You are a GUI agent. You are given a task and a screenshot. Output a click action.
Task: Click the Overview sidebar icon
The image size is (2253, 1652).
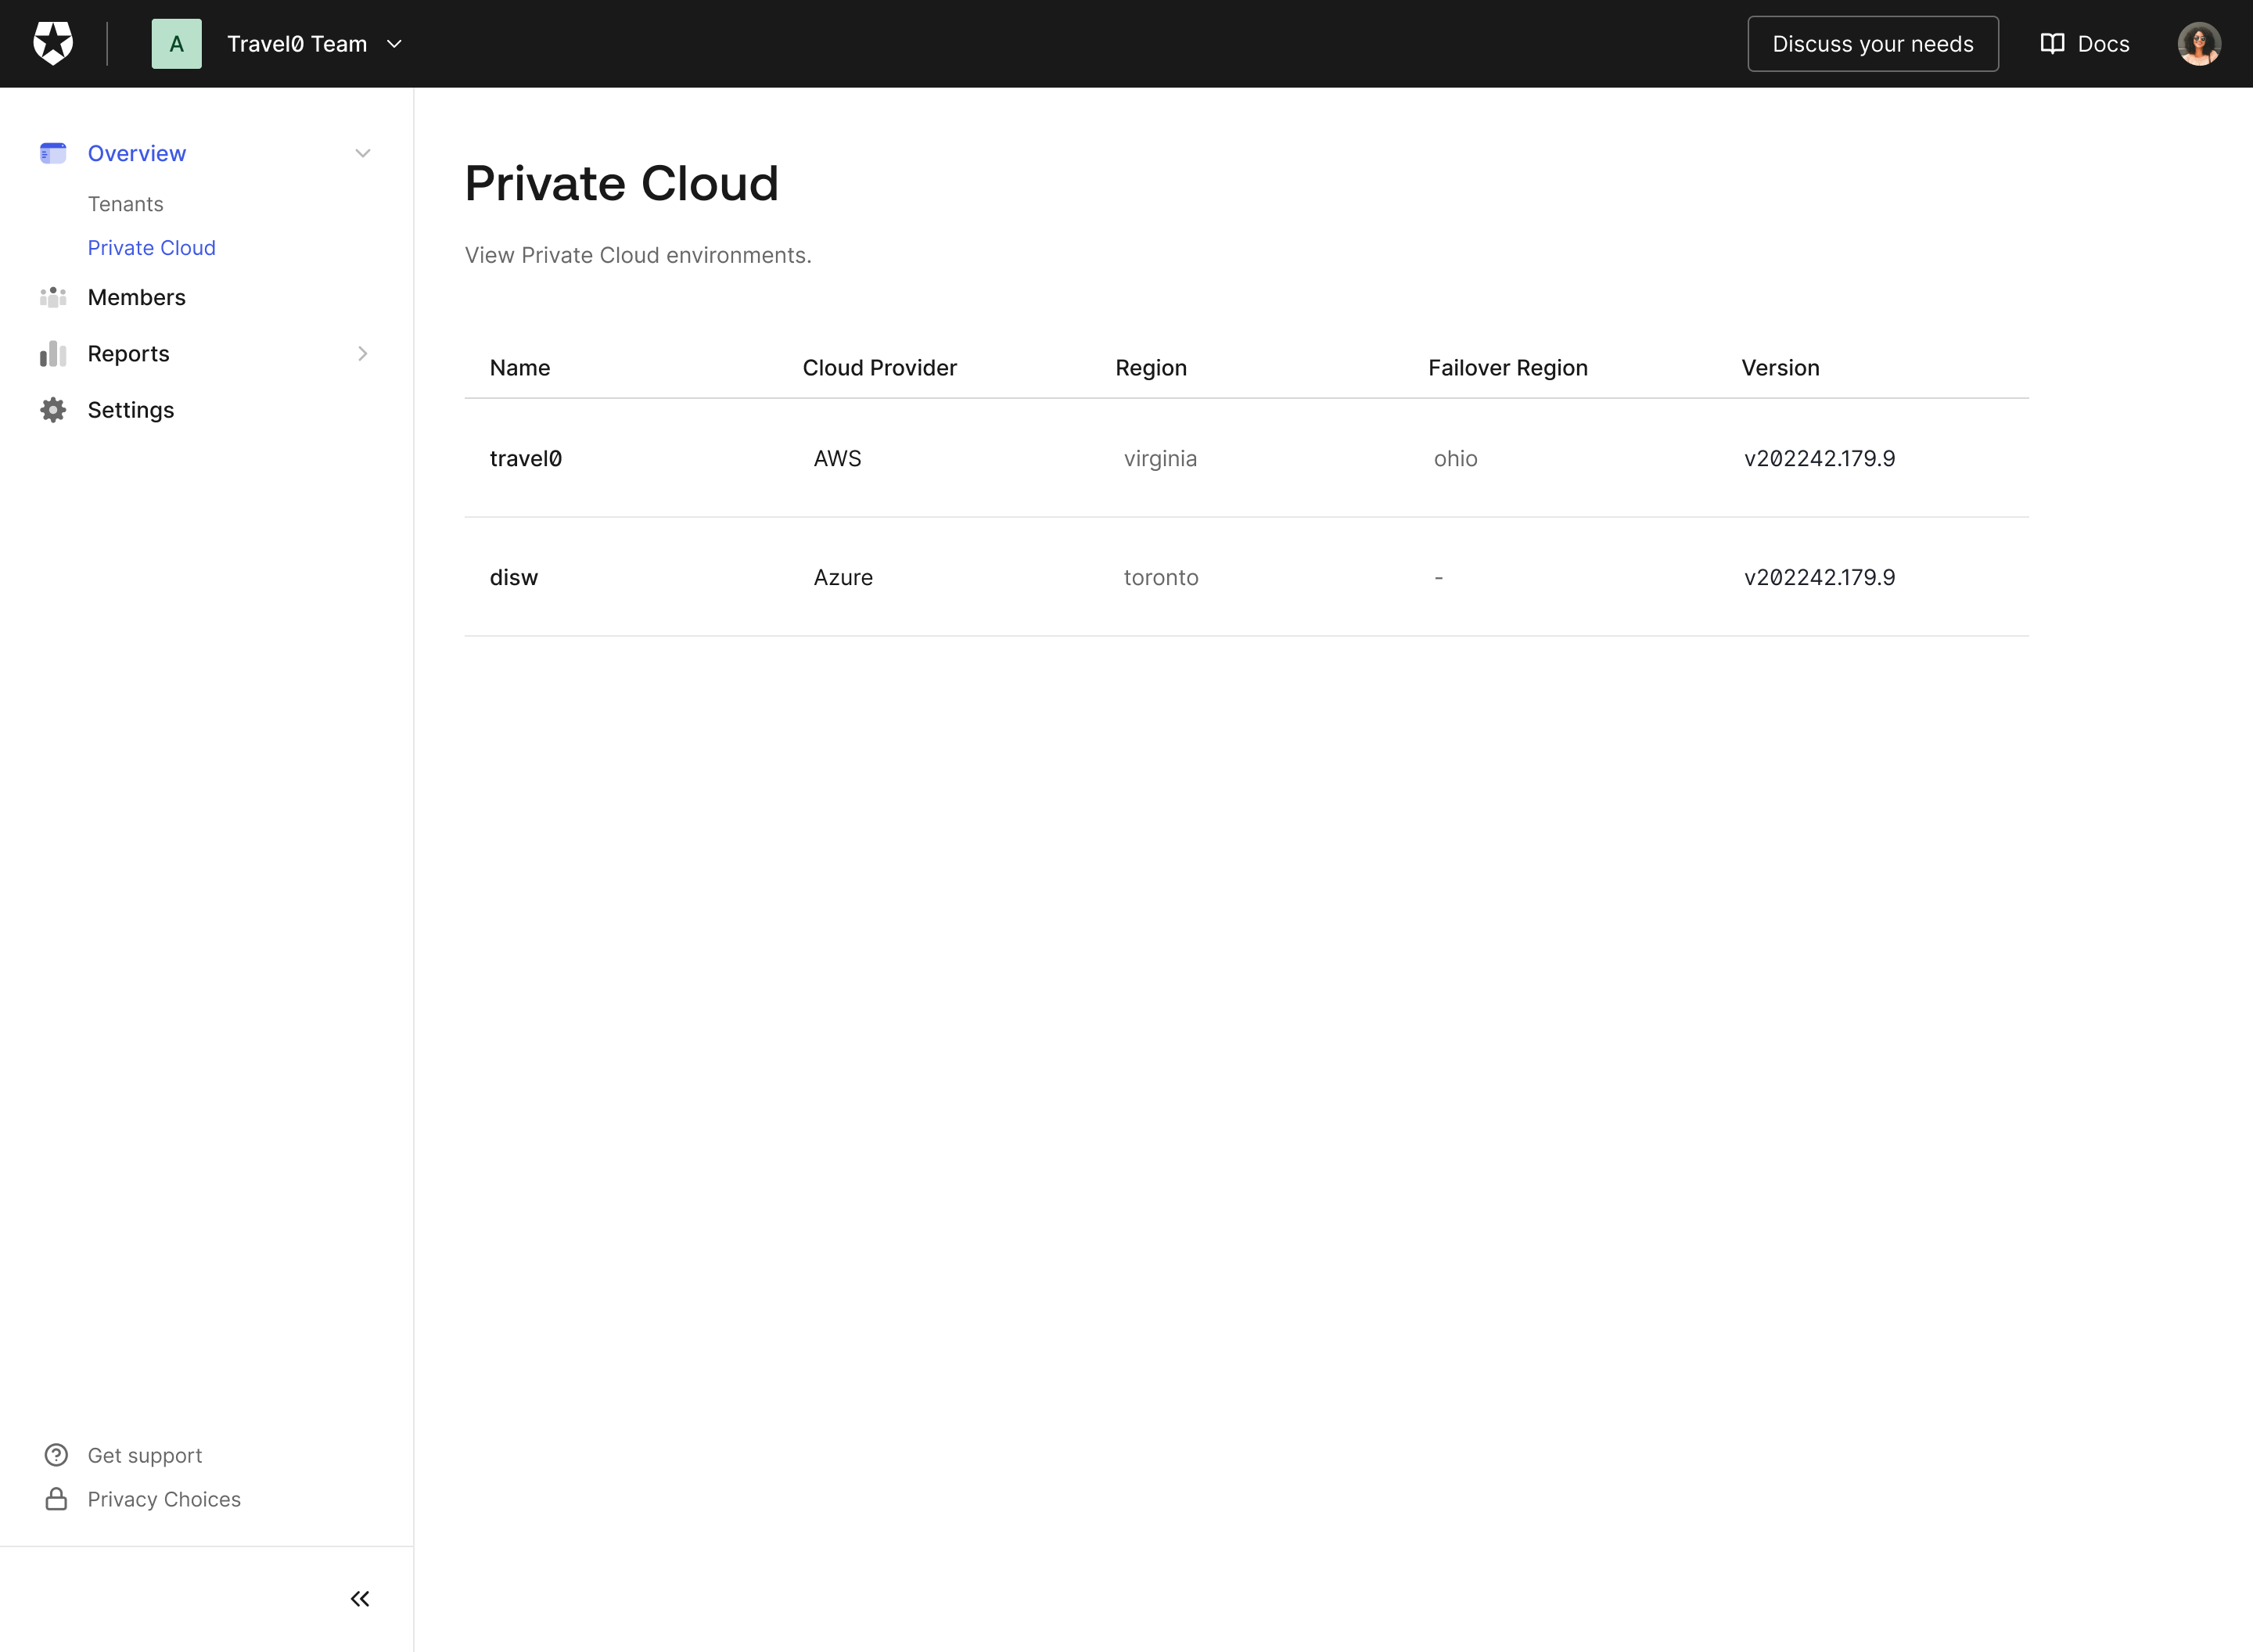click(53, 153)
